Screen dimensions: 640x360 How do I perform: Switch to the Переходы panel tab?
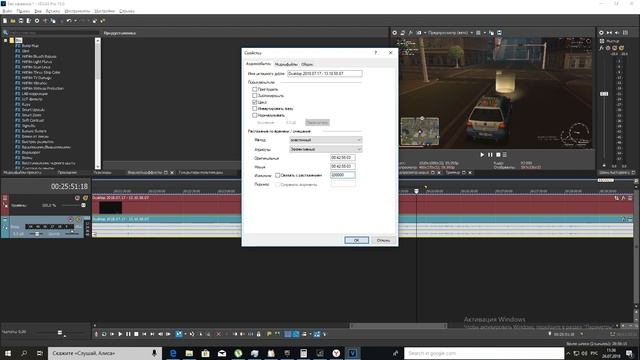click(102, 173)
